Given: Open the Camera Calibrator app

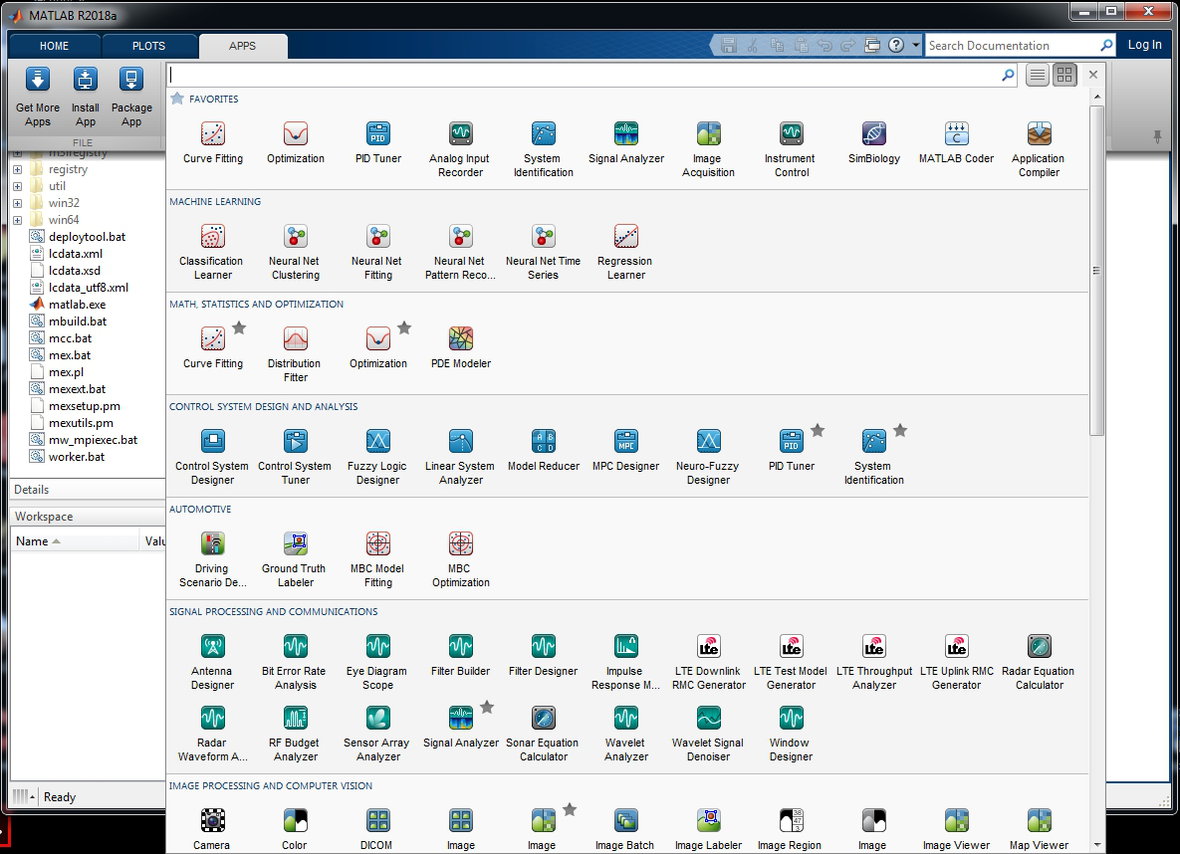Looking at the screenshot, I should [x=212, y=828].
